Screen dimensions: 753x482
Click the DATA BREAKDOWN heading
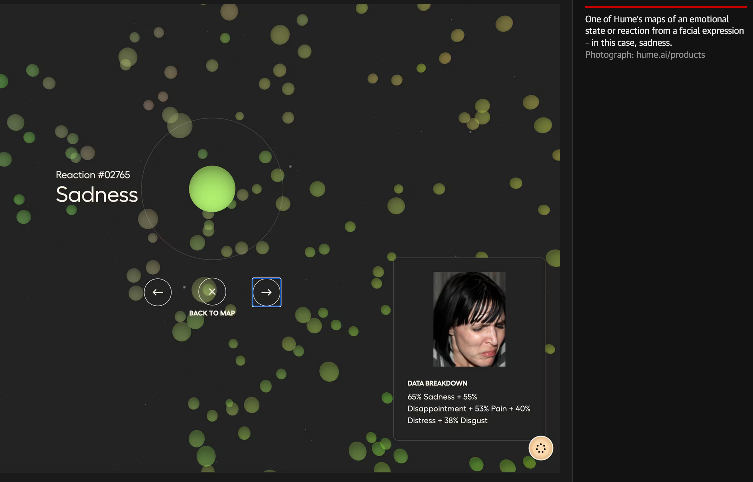tap(437, 383)
